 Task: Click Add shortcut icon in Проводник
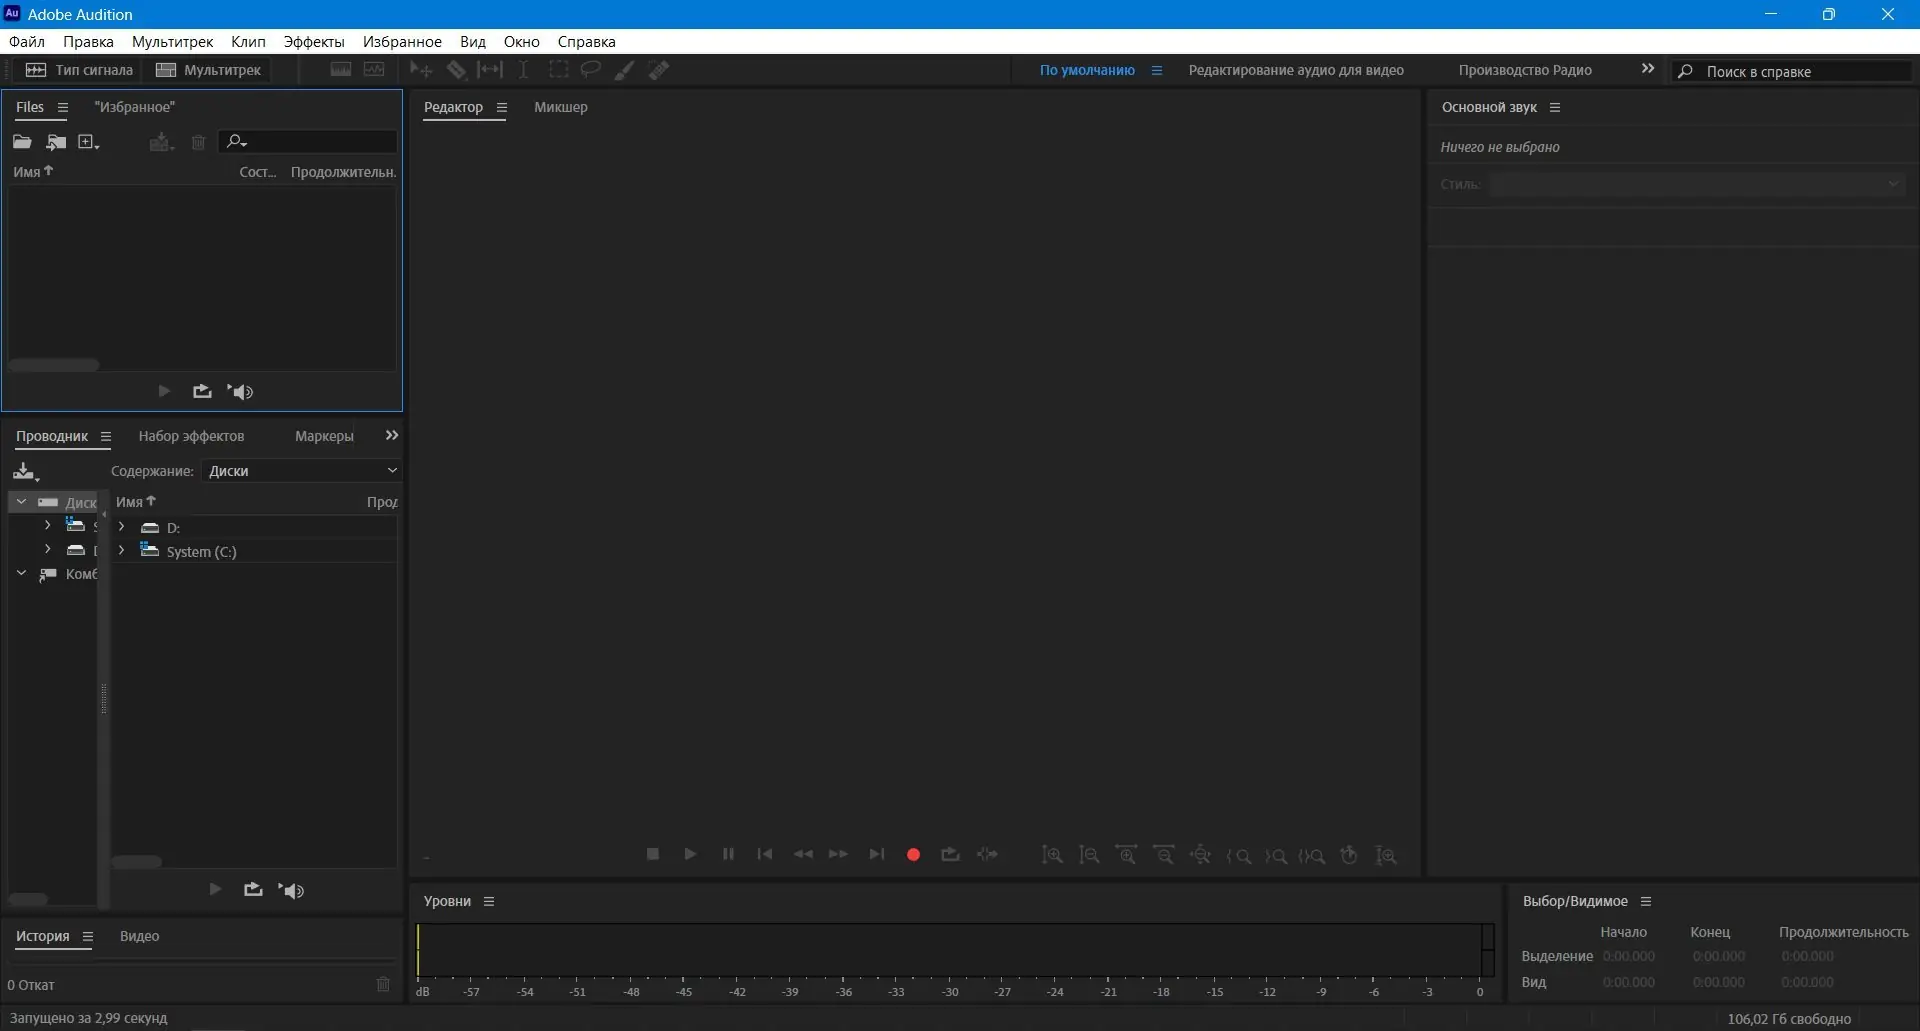(x=25, y=471)
